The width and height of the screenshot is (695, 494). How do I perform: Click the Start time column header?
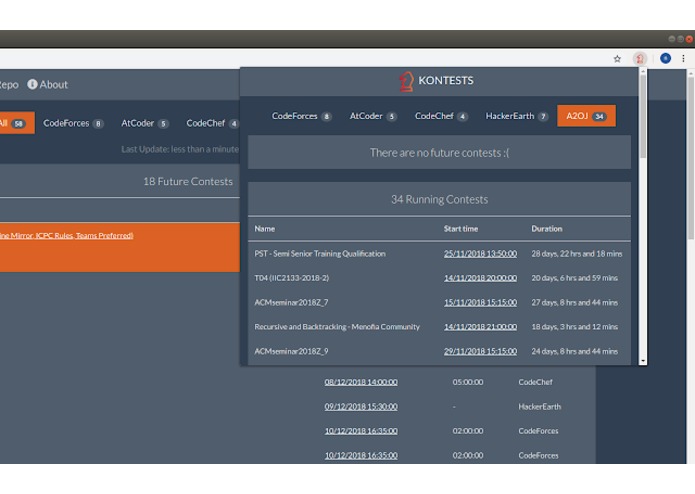point(461,229)
